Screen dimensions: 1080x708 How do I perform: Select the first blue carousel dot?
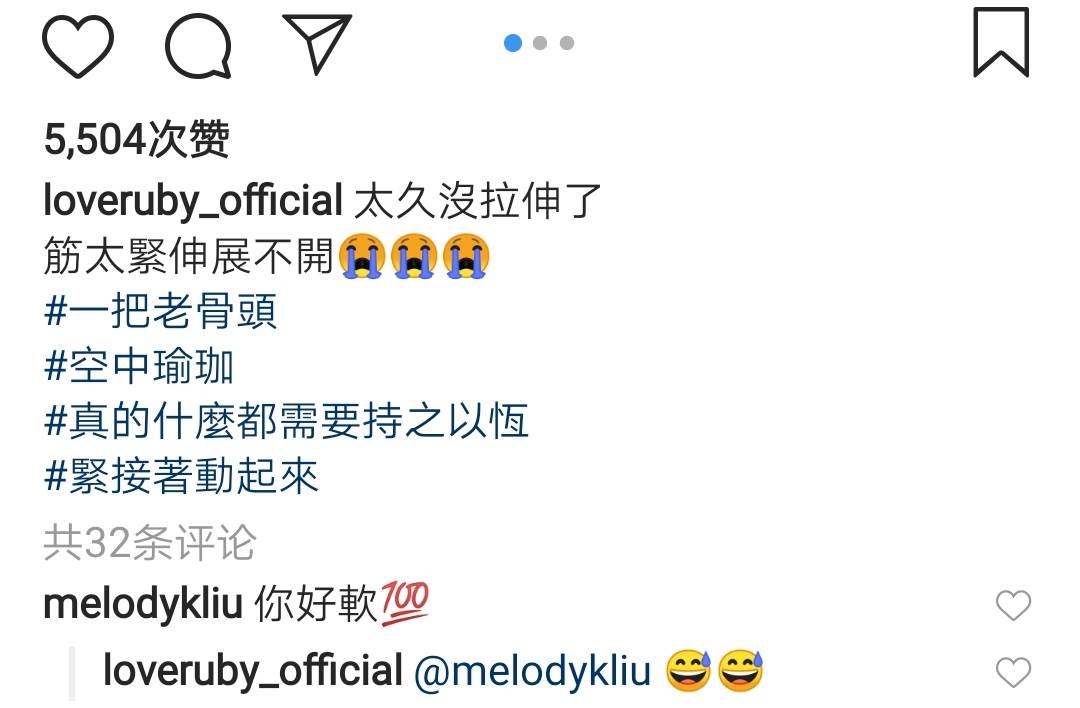click(x=512, y=43)
